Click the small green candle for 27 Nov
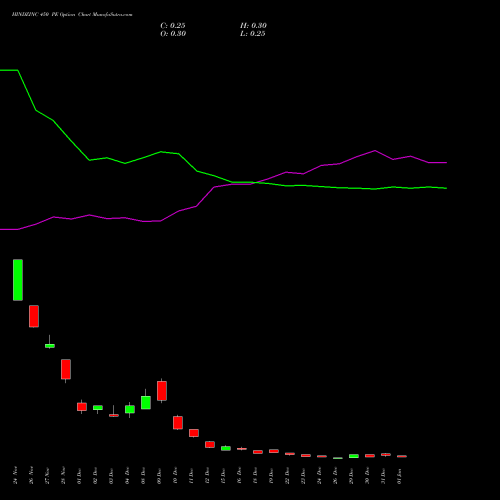500x500 pixels. pyautogui.click(x=50, y=346)
